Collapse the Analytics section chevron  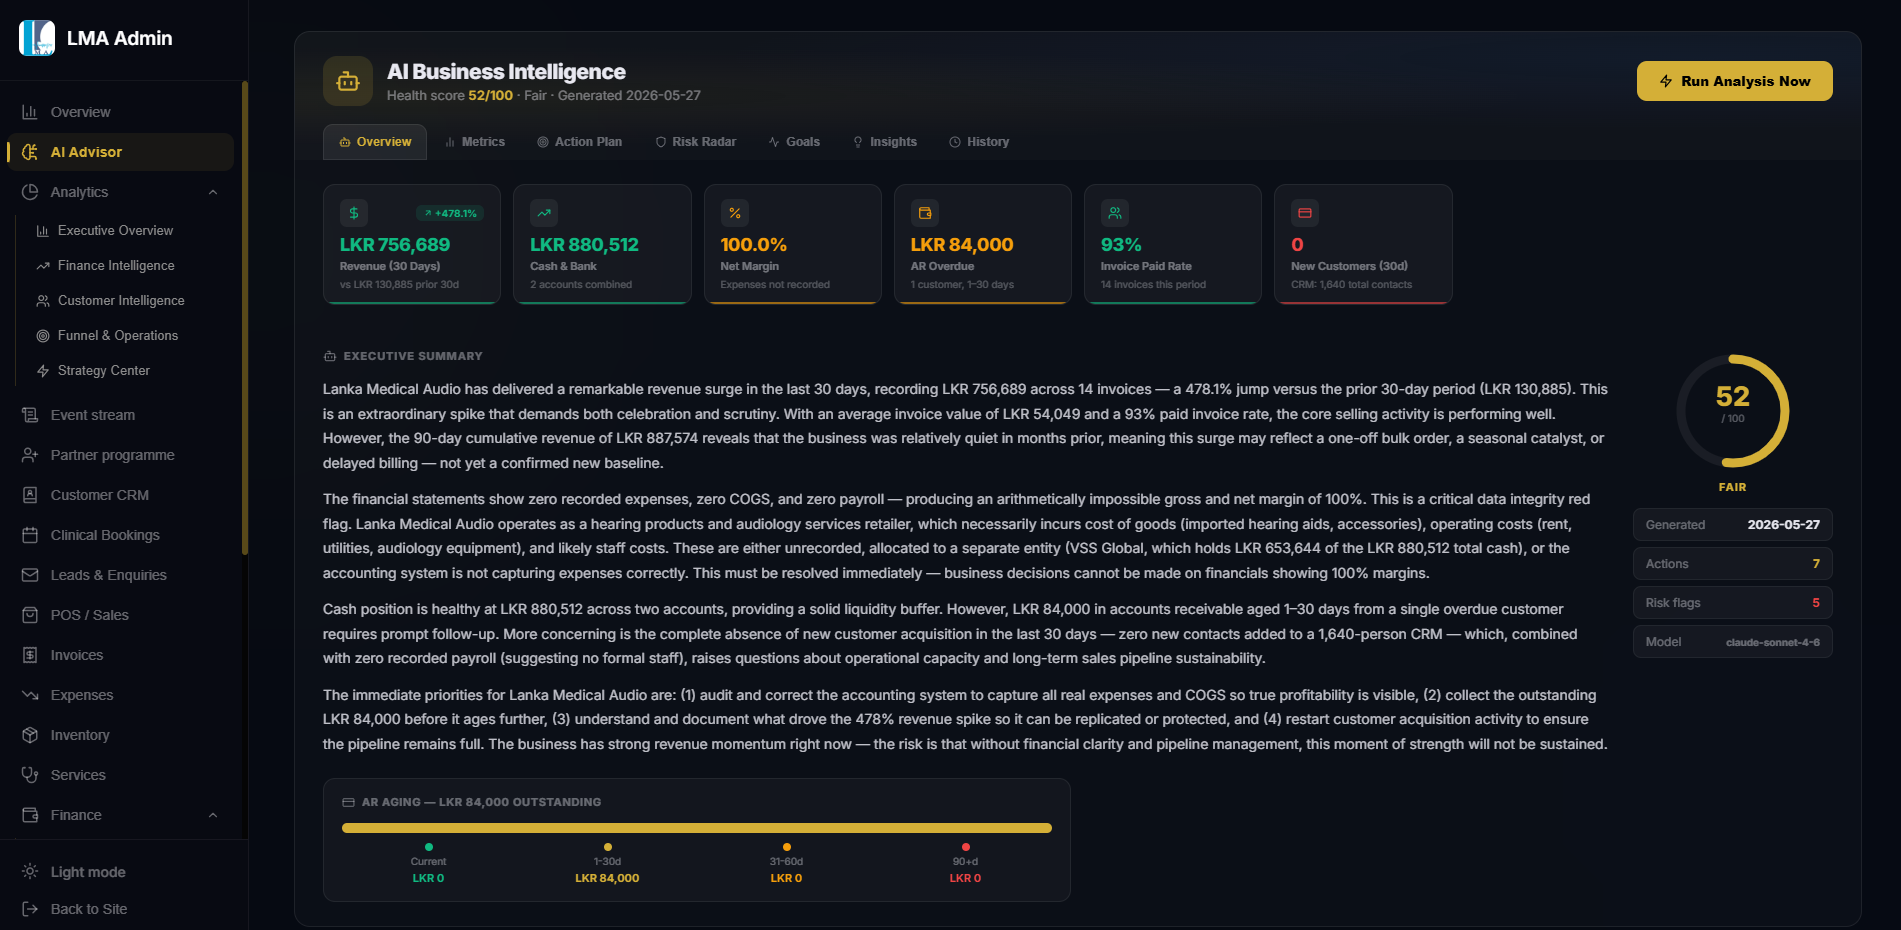[x=213, y=192]
